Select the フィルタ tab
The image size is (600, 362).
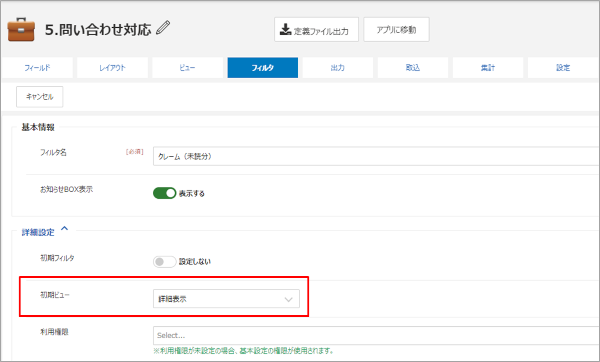[262, 68]
